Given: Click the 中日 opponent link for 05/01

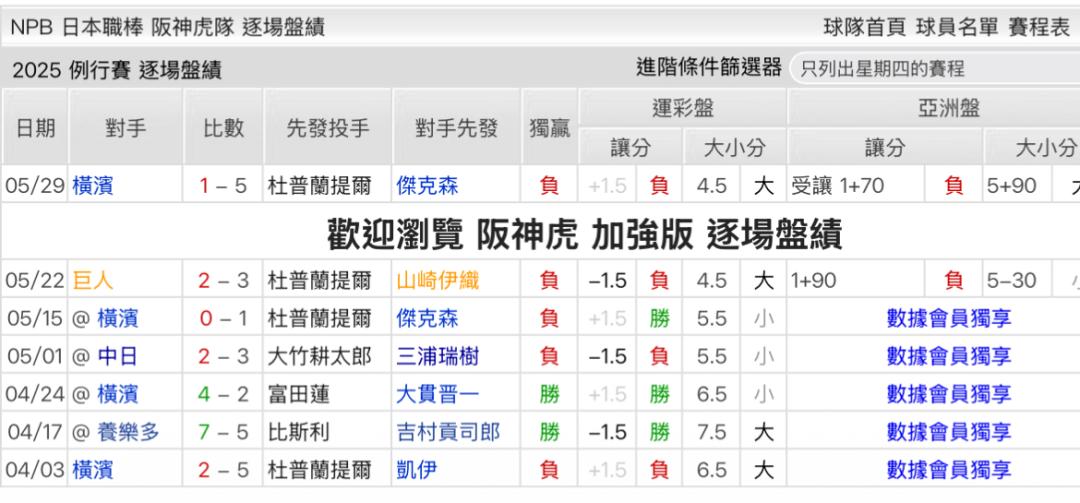Looking at the screenshot, I should click(x=118, y=356).
